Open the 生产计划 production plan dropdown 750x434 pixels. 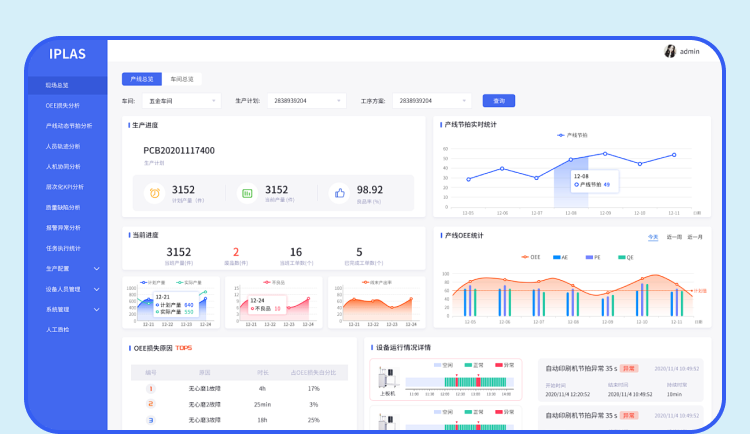pos(306,101)
